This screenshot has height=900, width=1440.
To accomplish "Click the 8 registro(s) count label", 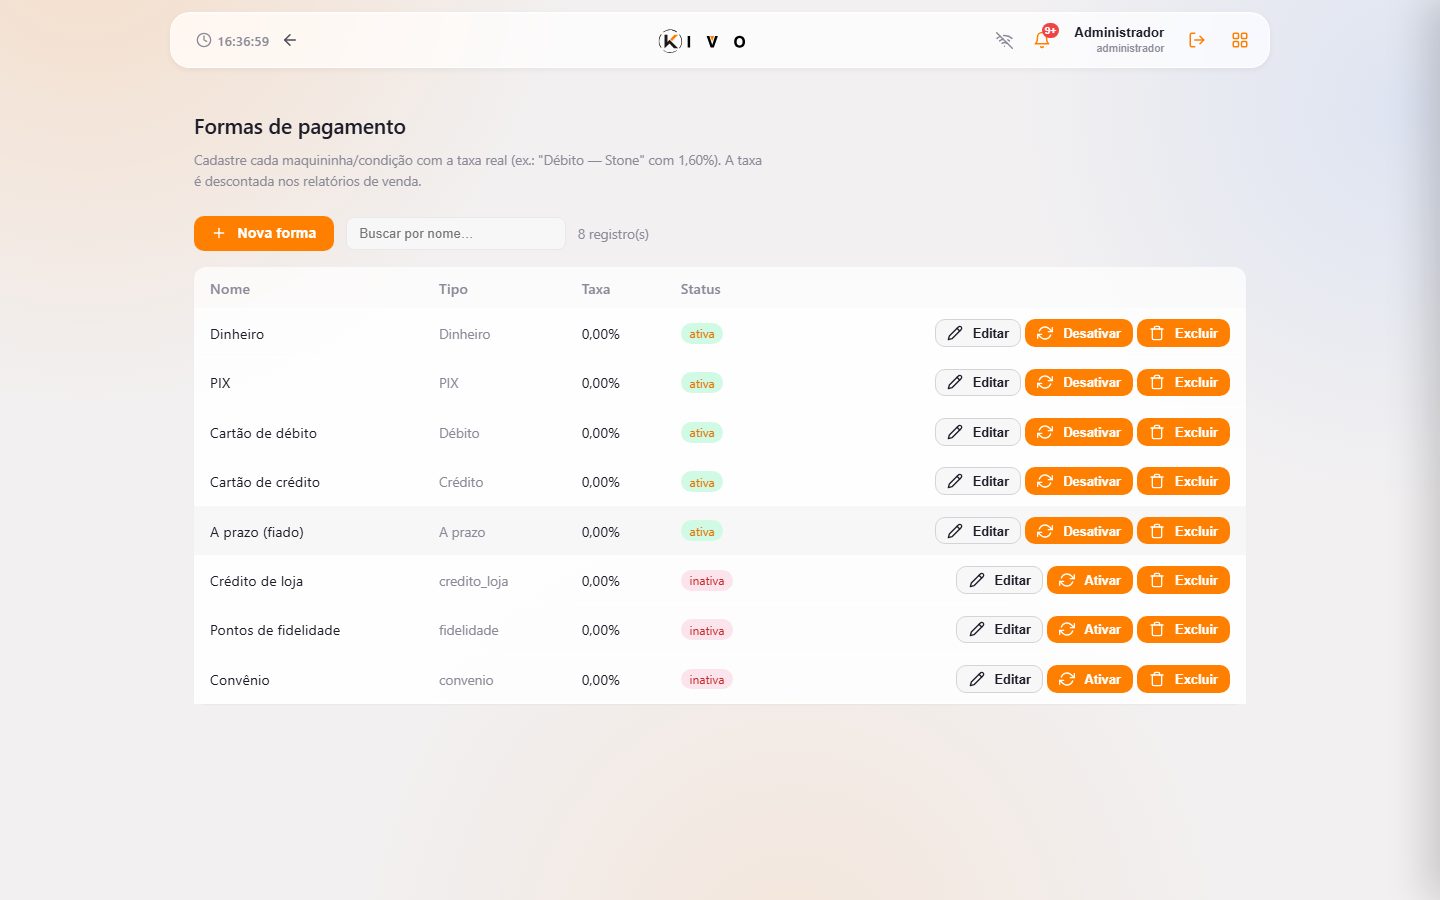I will (613, 234).
